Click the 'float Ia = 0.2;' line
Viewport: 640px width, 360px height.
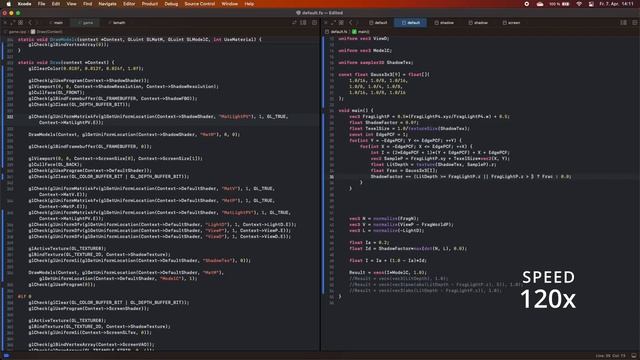point(369,242)
